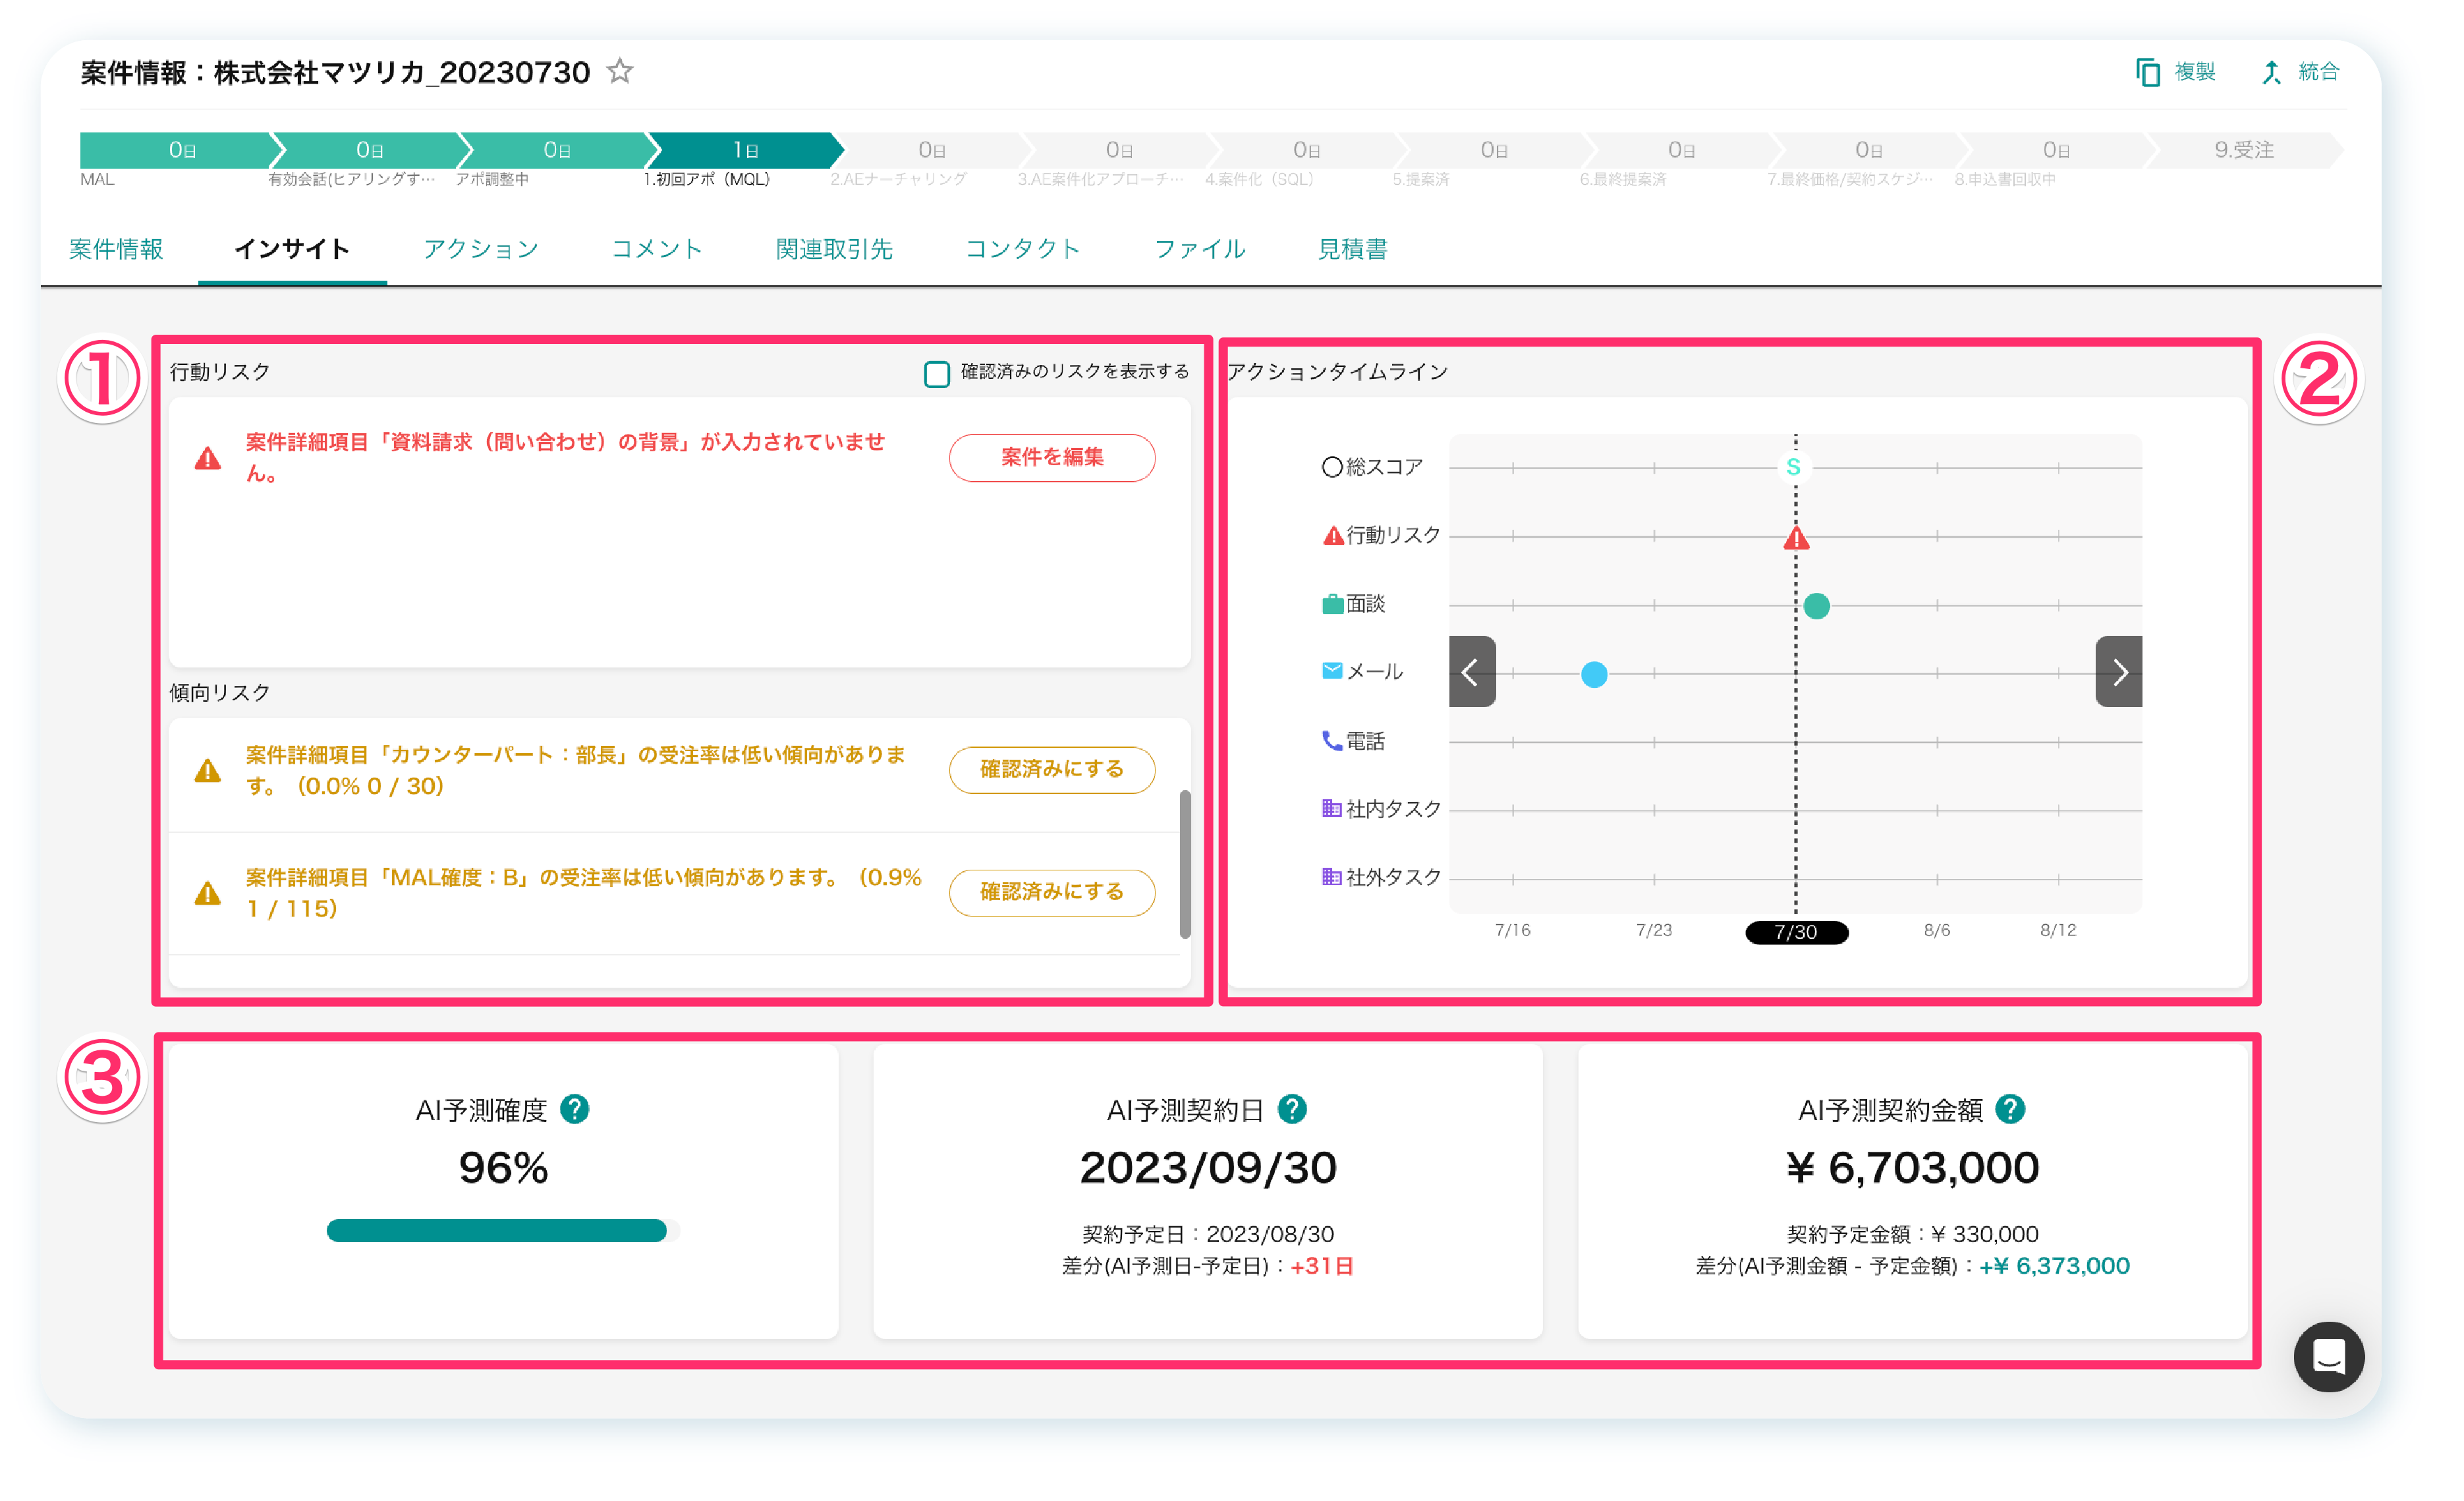Switch to the アクション tab
Viewport: 2464px width, 1501px height.
click(480, 249)
